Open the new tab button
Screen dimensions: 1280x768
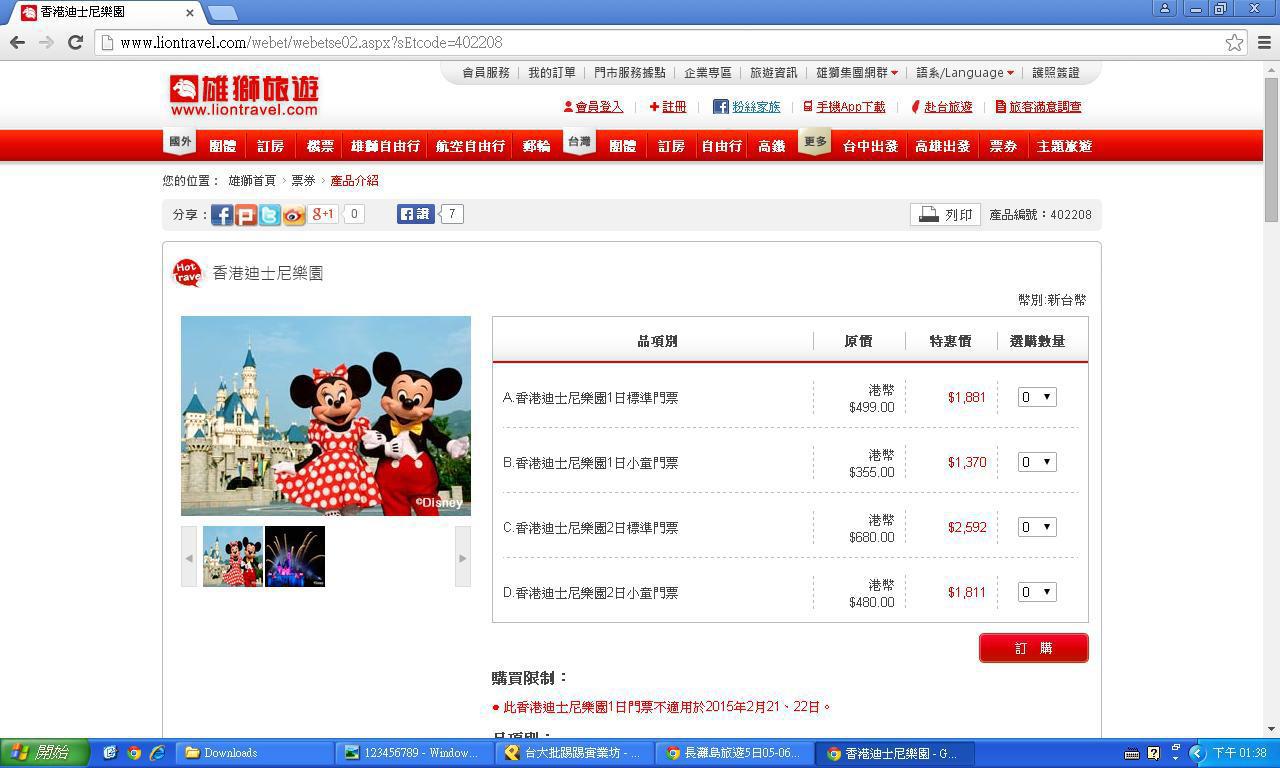click(x=223, y=13)
